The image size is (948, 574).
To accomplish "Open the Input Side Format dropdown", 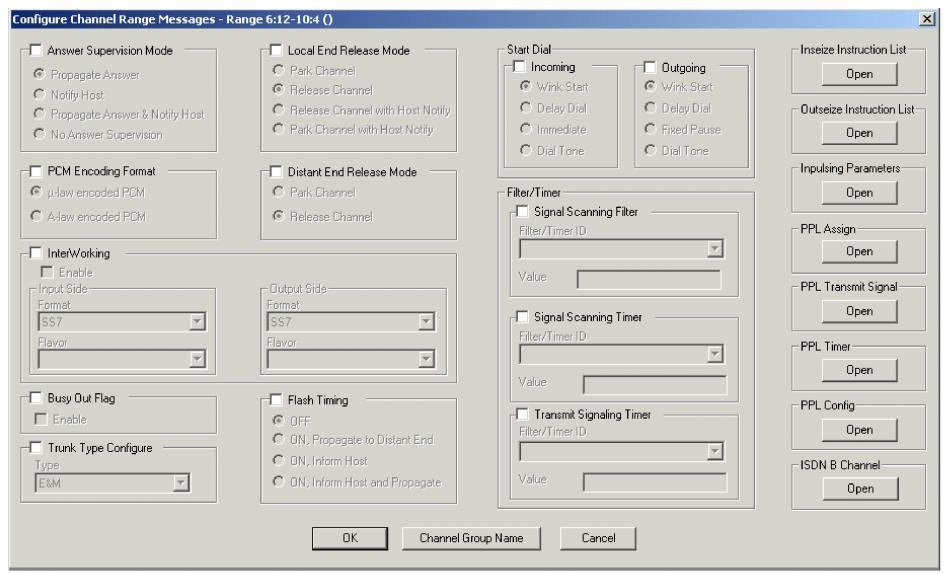I will 197,321.
